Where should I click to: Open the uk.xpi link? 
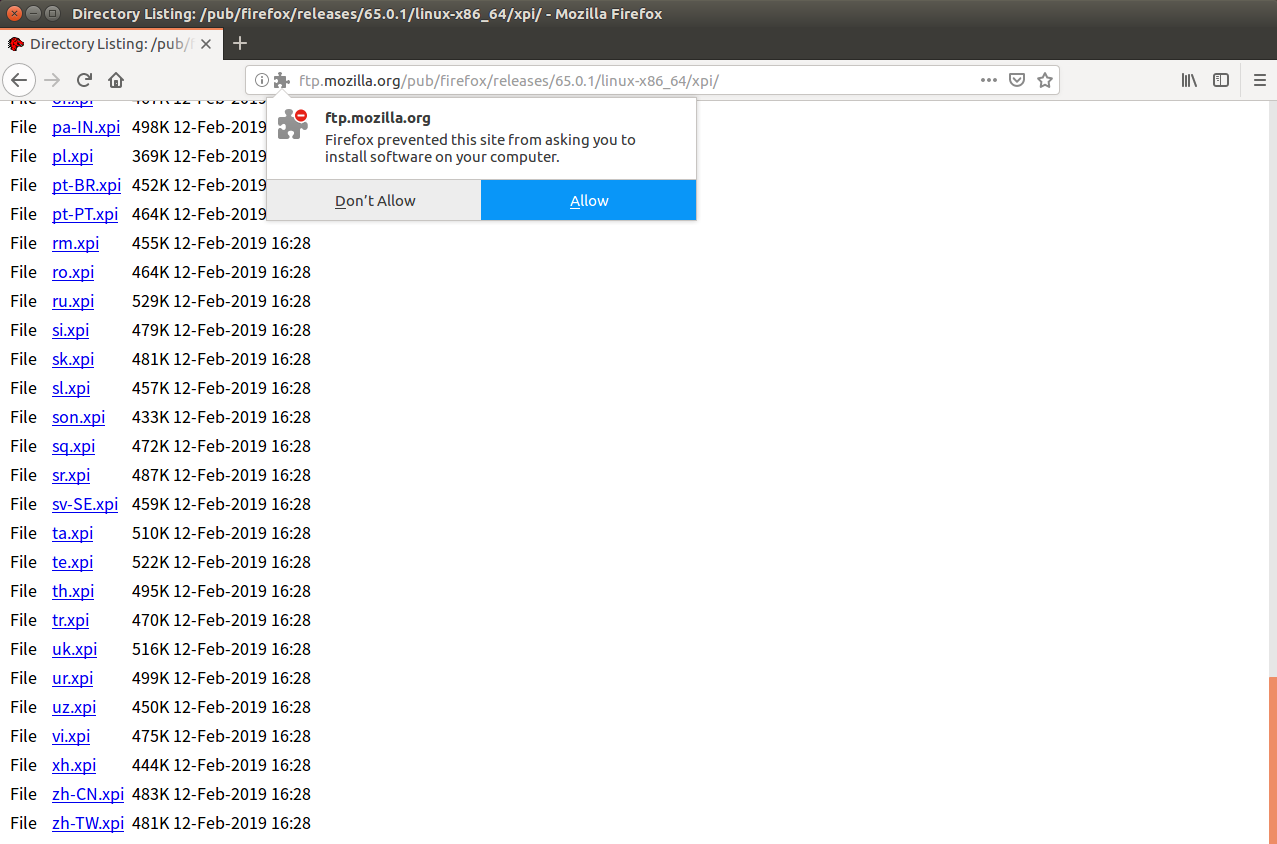coord(75,649)
